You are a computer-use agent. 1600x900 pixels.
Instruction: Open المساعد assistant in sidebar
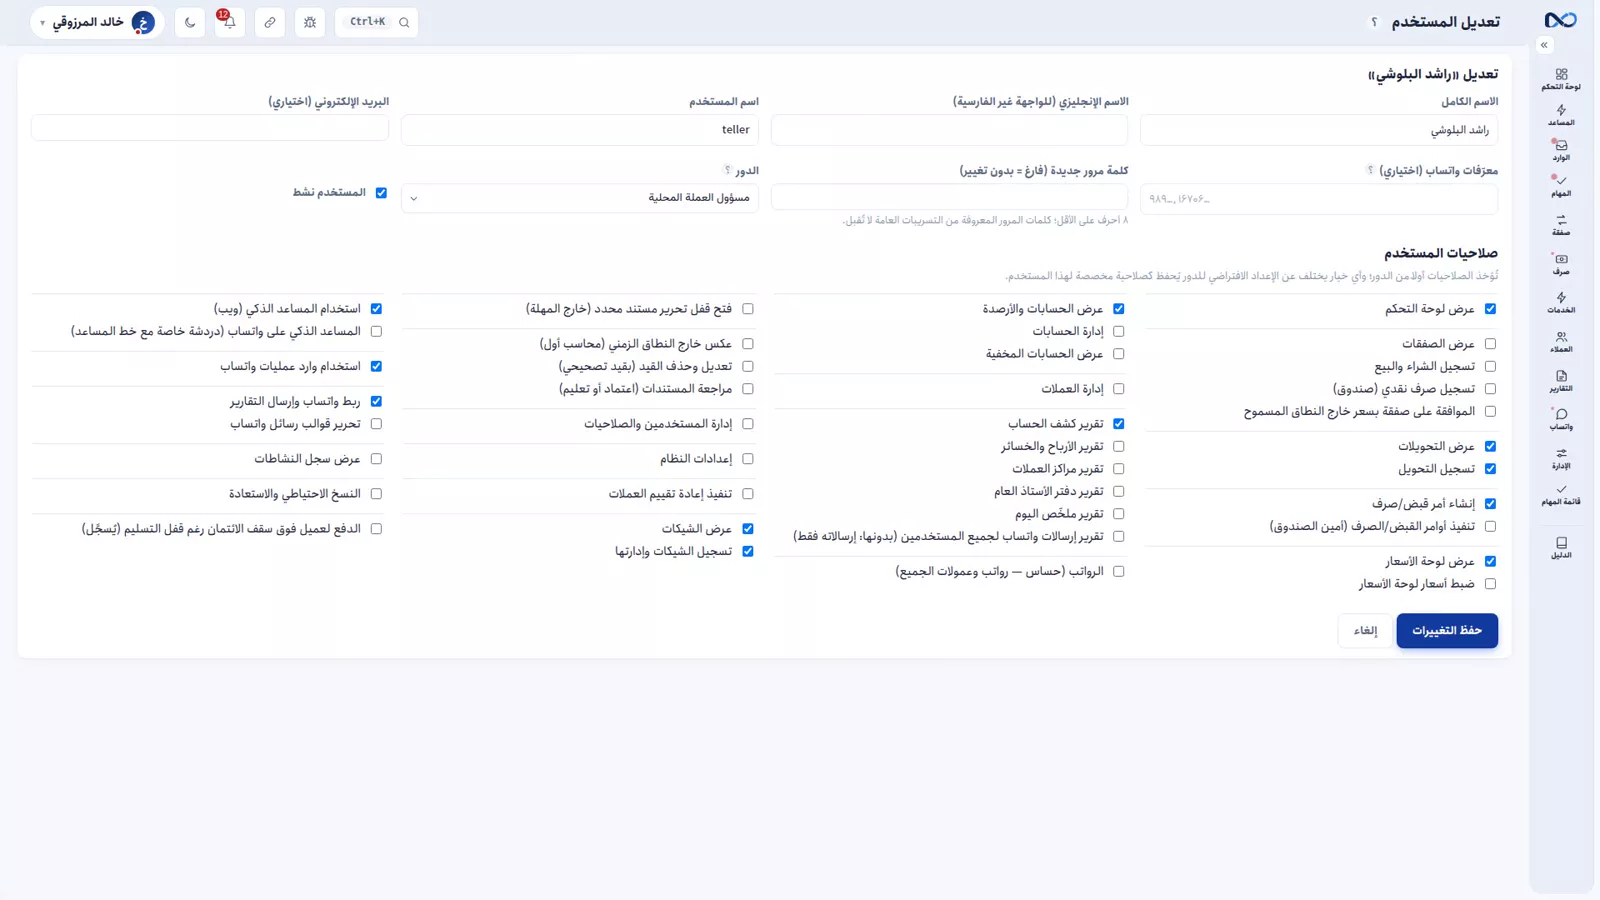[x=1561, y=115]
